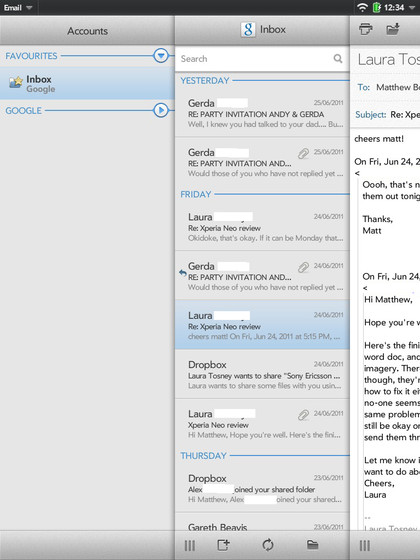Click the date 25/06/2011 on first email
Viewport: 420px width, 560px height.
point(328,103)
